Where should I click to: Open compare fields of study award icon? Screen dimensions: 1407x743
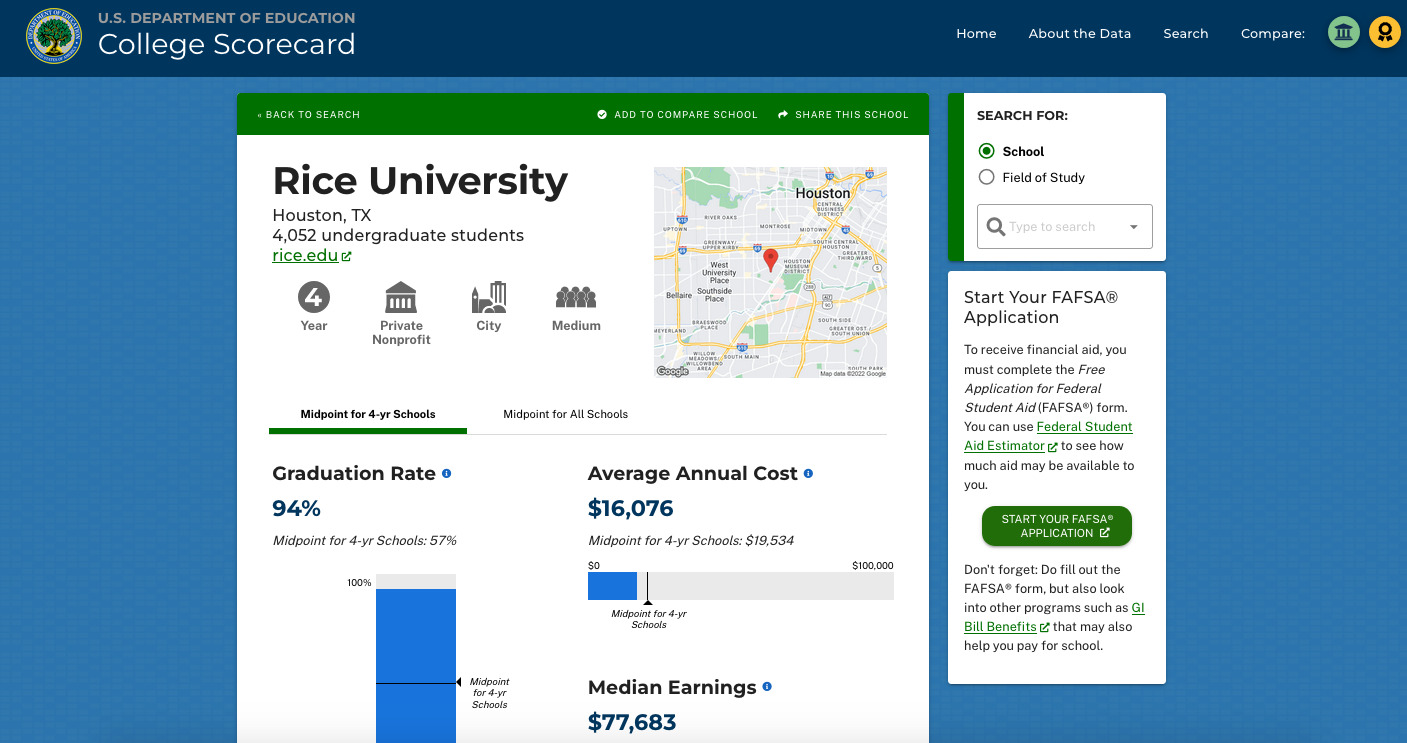point(1385,33)
